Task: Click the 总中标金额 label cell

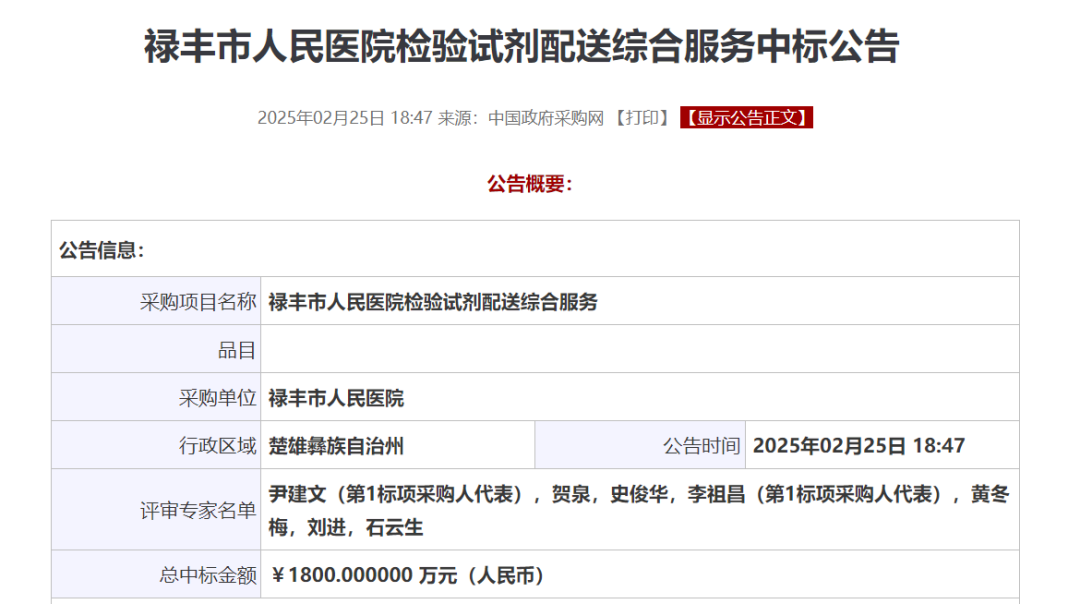Action: click(x=156, y=574)
